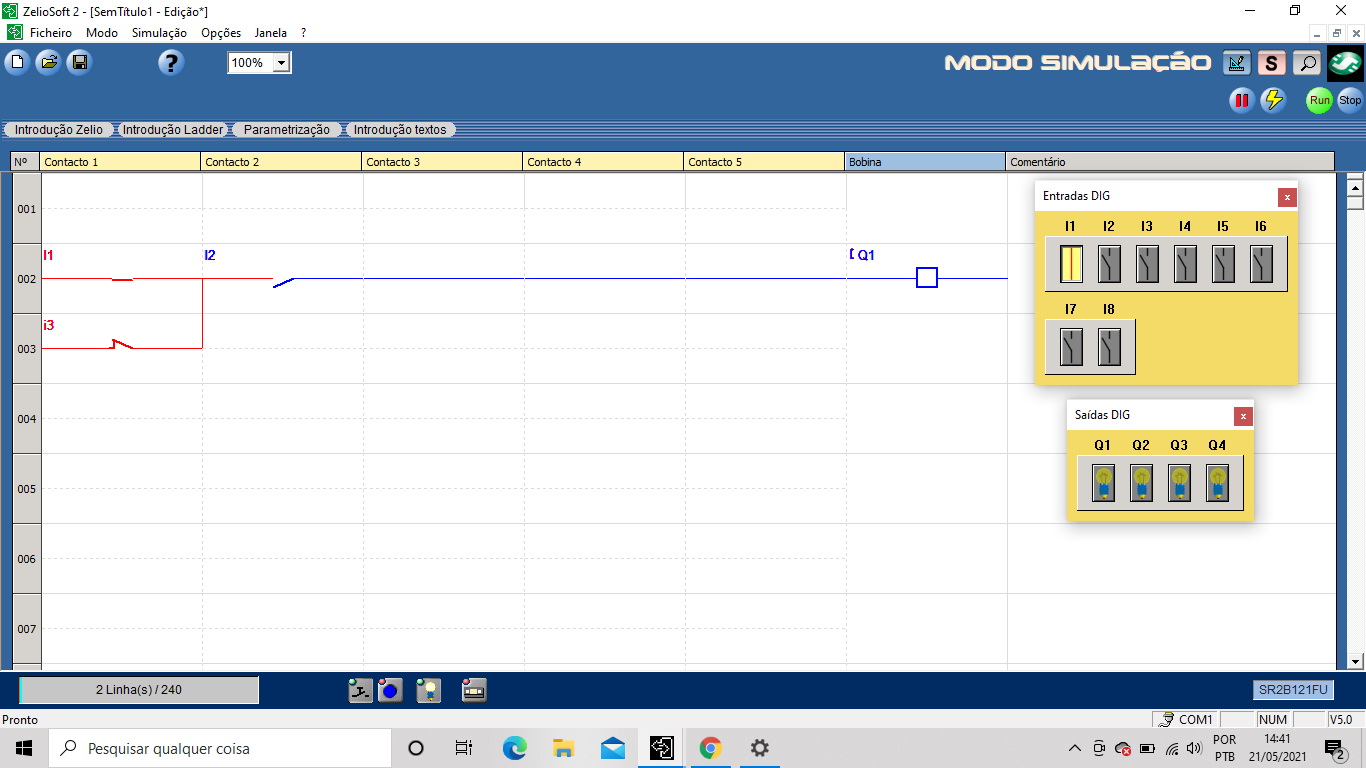Toggle input switch I8 in Entradas DIG

[1109, 347]
